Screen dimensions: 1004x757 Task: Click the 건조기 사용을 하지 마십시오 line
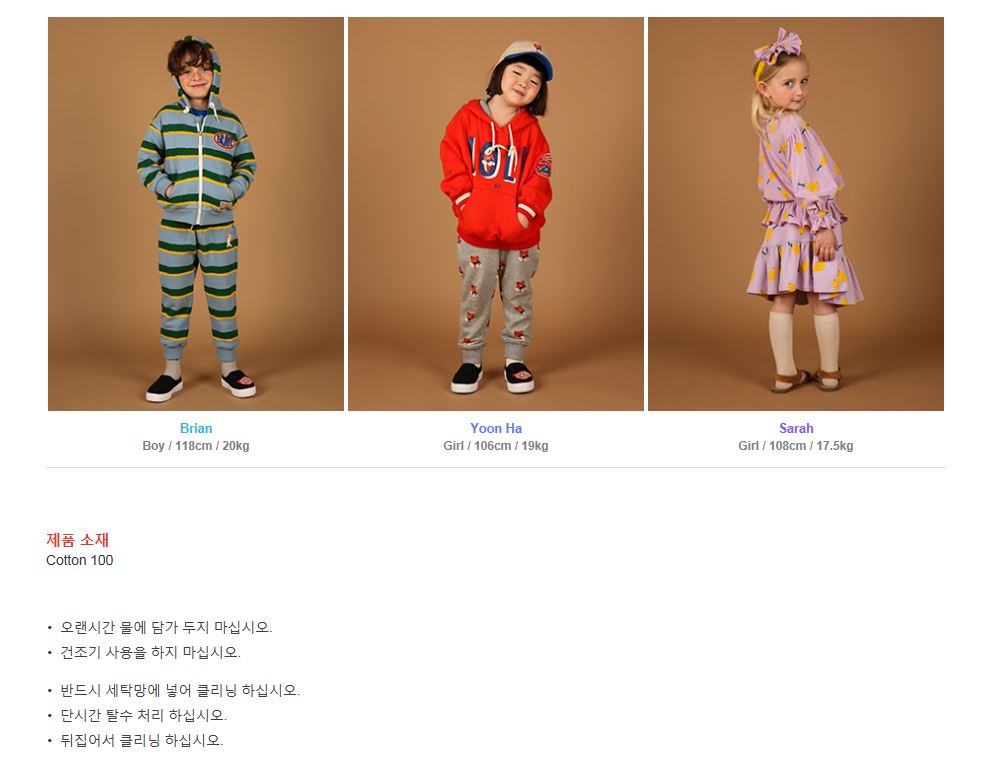tap(150, 652)
